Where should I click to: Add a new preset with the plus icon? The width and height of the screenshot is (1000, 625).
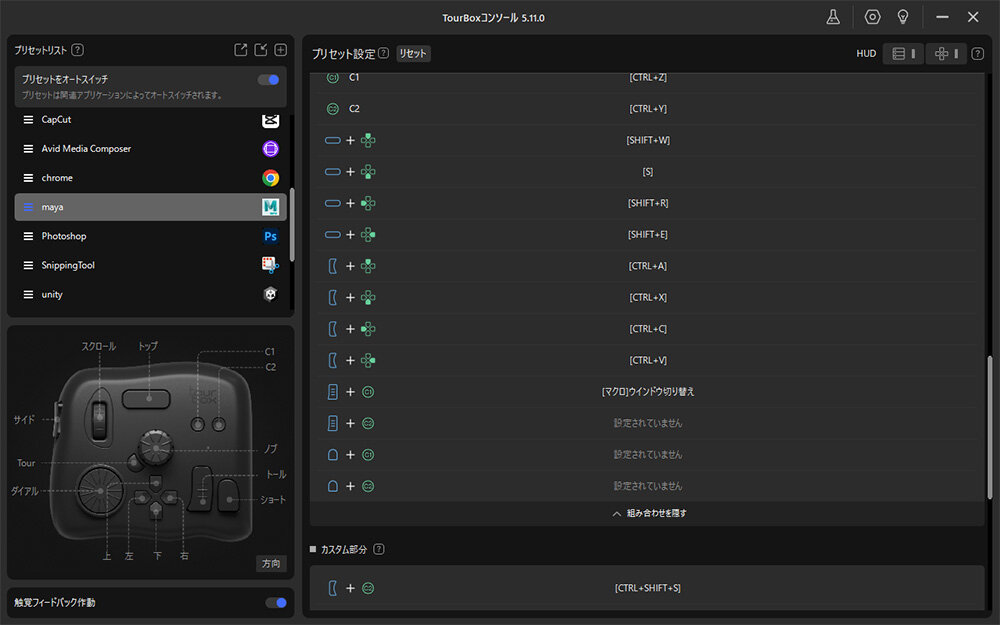(281, 50)
